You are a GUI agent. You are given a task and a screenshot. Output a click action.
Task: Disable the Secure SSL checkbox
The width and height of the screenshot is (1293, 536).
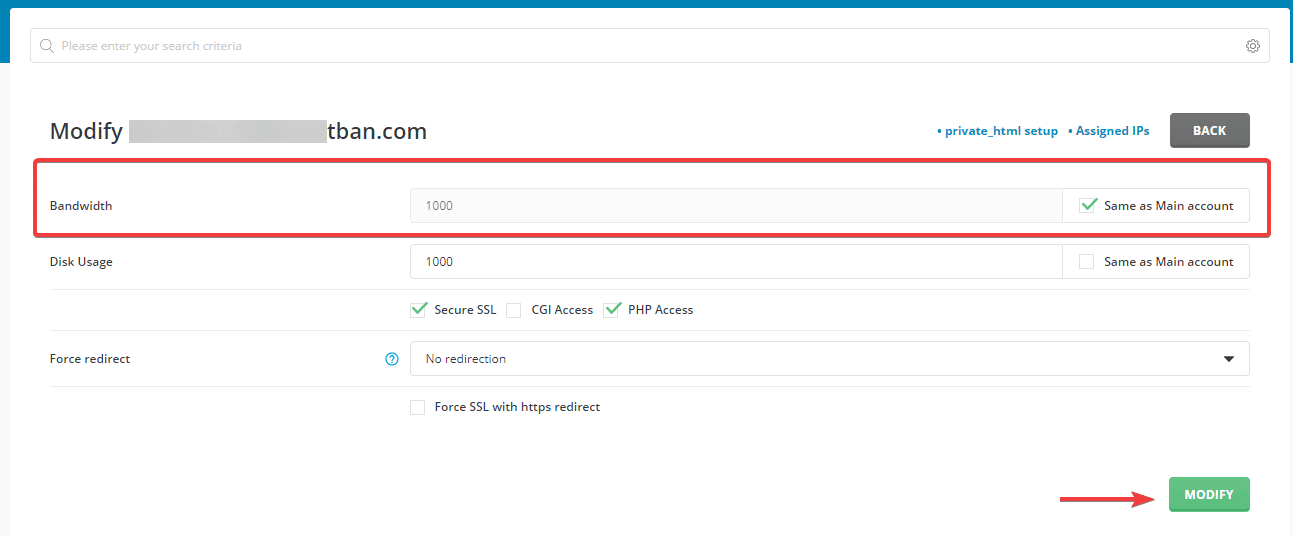pos(419,310)
